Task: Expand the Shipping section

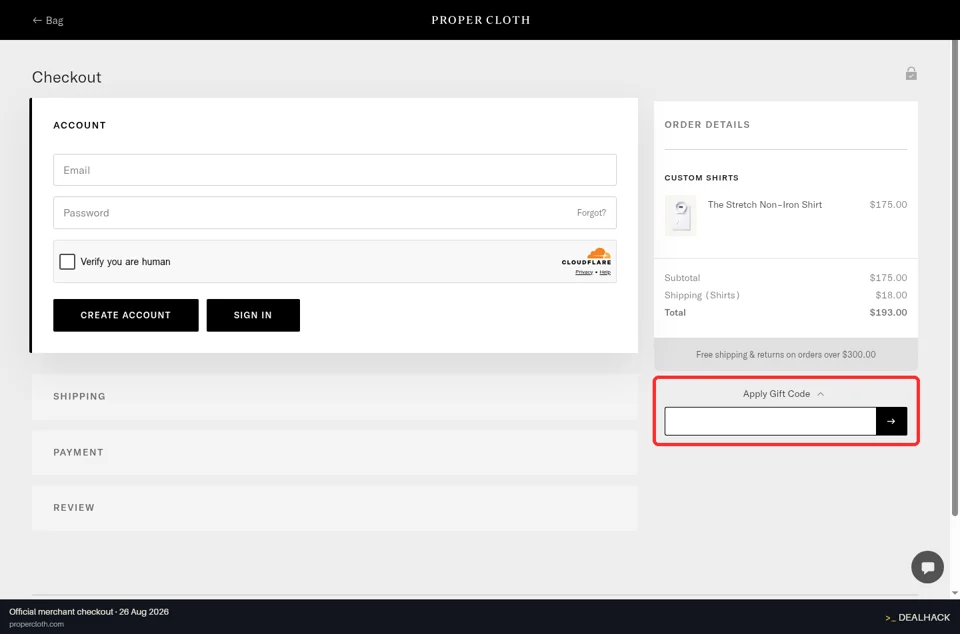Action: (335, 397)
